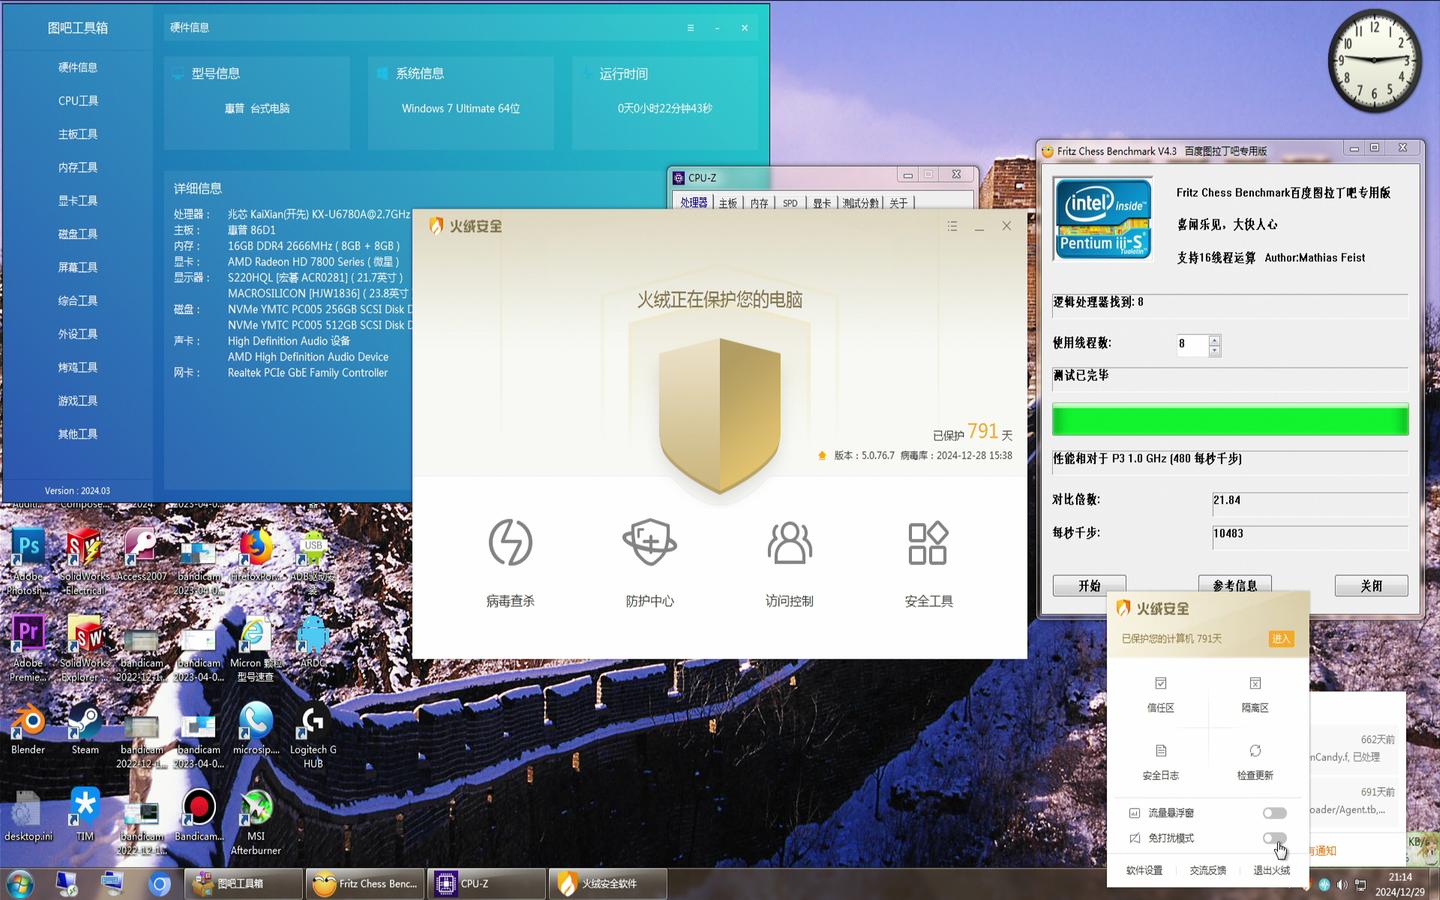Toggle 免打扰模式 do-not-disturb switch
Viewport: 1440px width, 900px height.
pos(1274,838)
